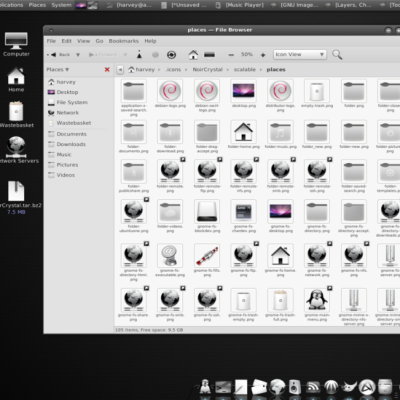
Task: Launch the RSS feed icon in dock
Action: 313,387
